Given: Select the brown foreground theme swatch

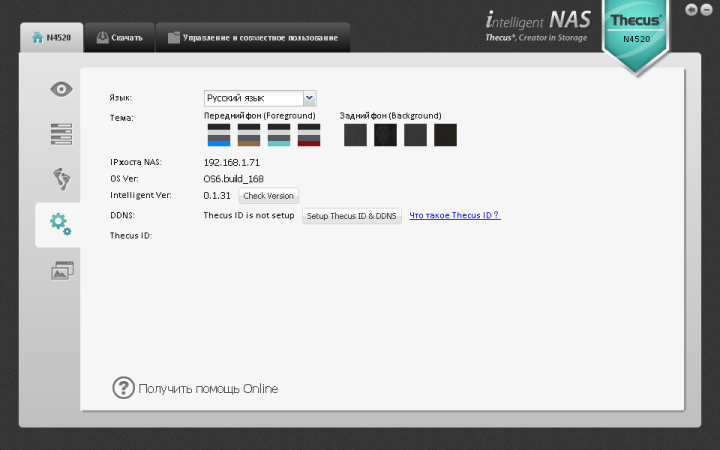Looking at the screenshot, I should coord(249,135).
